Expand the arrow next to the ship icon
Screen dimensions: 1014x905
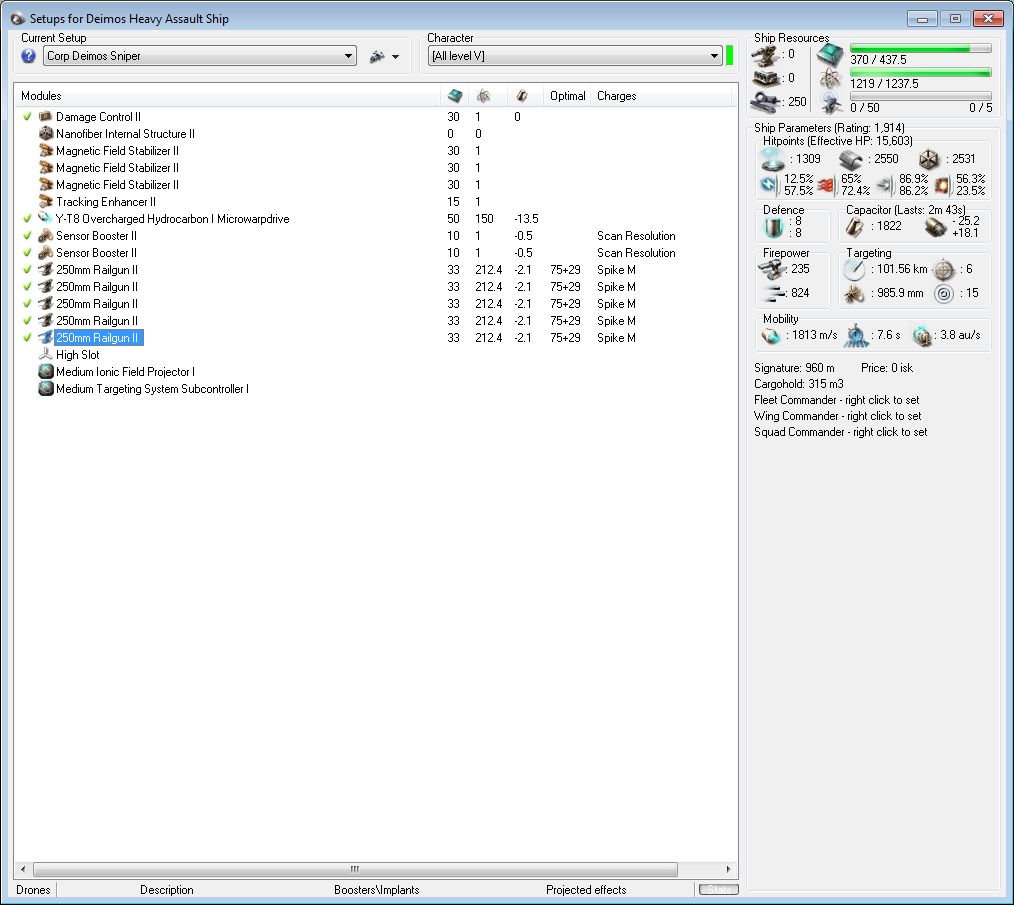coord(395,57)
